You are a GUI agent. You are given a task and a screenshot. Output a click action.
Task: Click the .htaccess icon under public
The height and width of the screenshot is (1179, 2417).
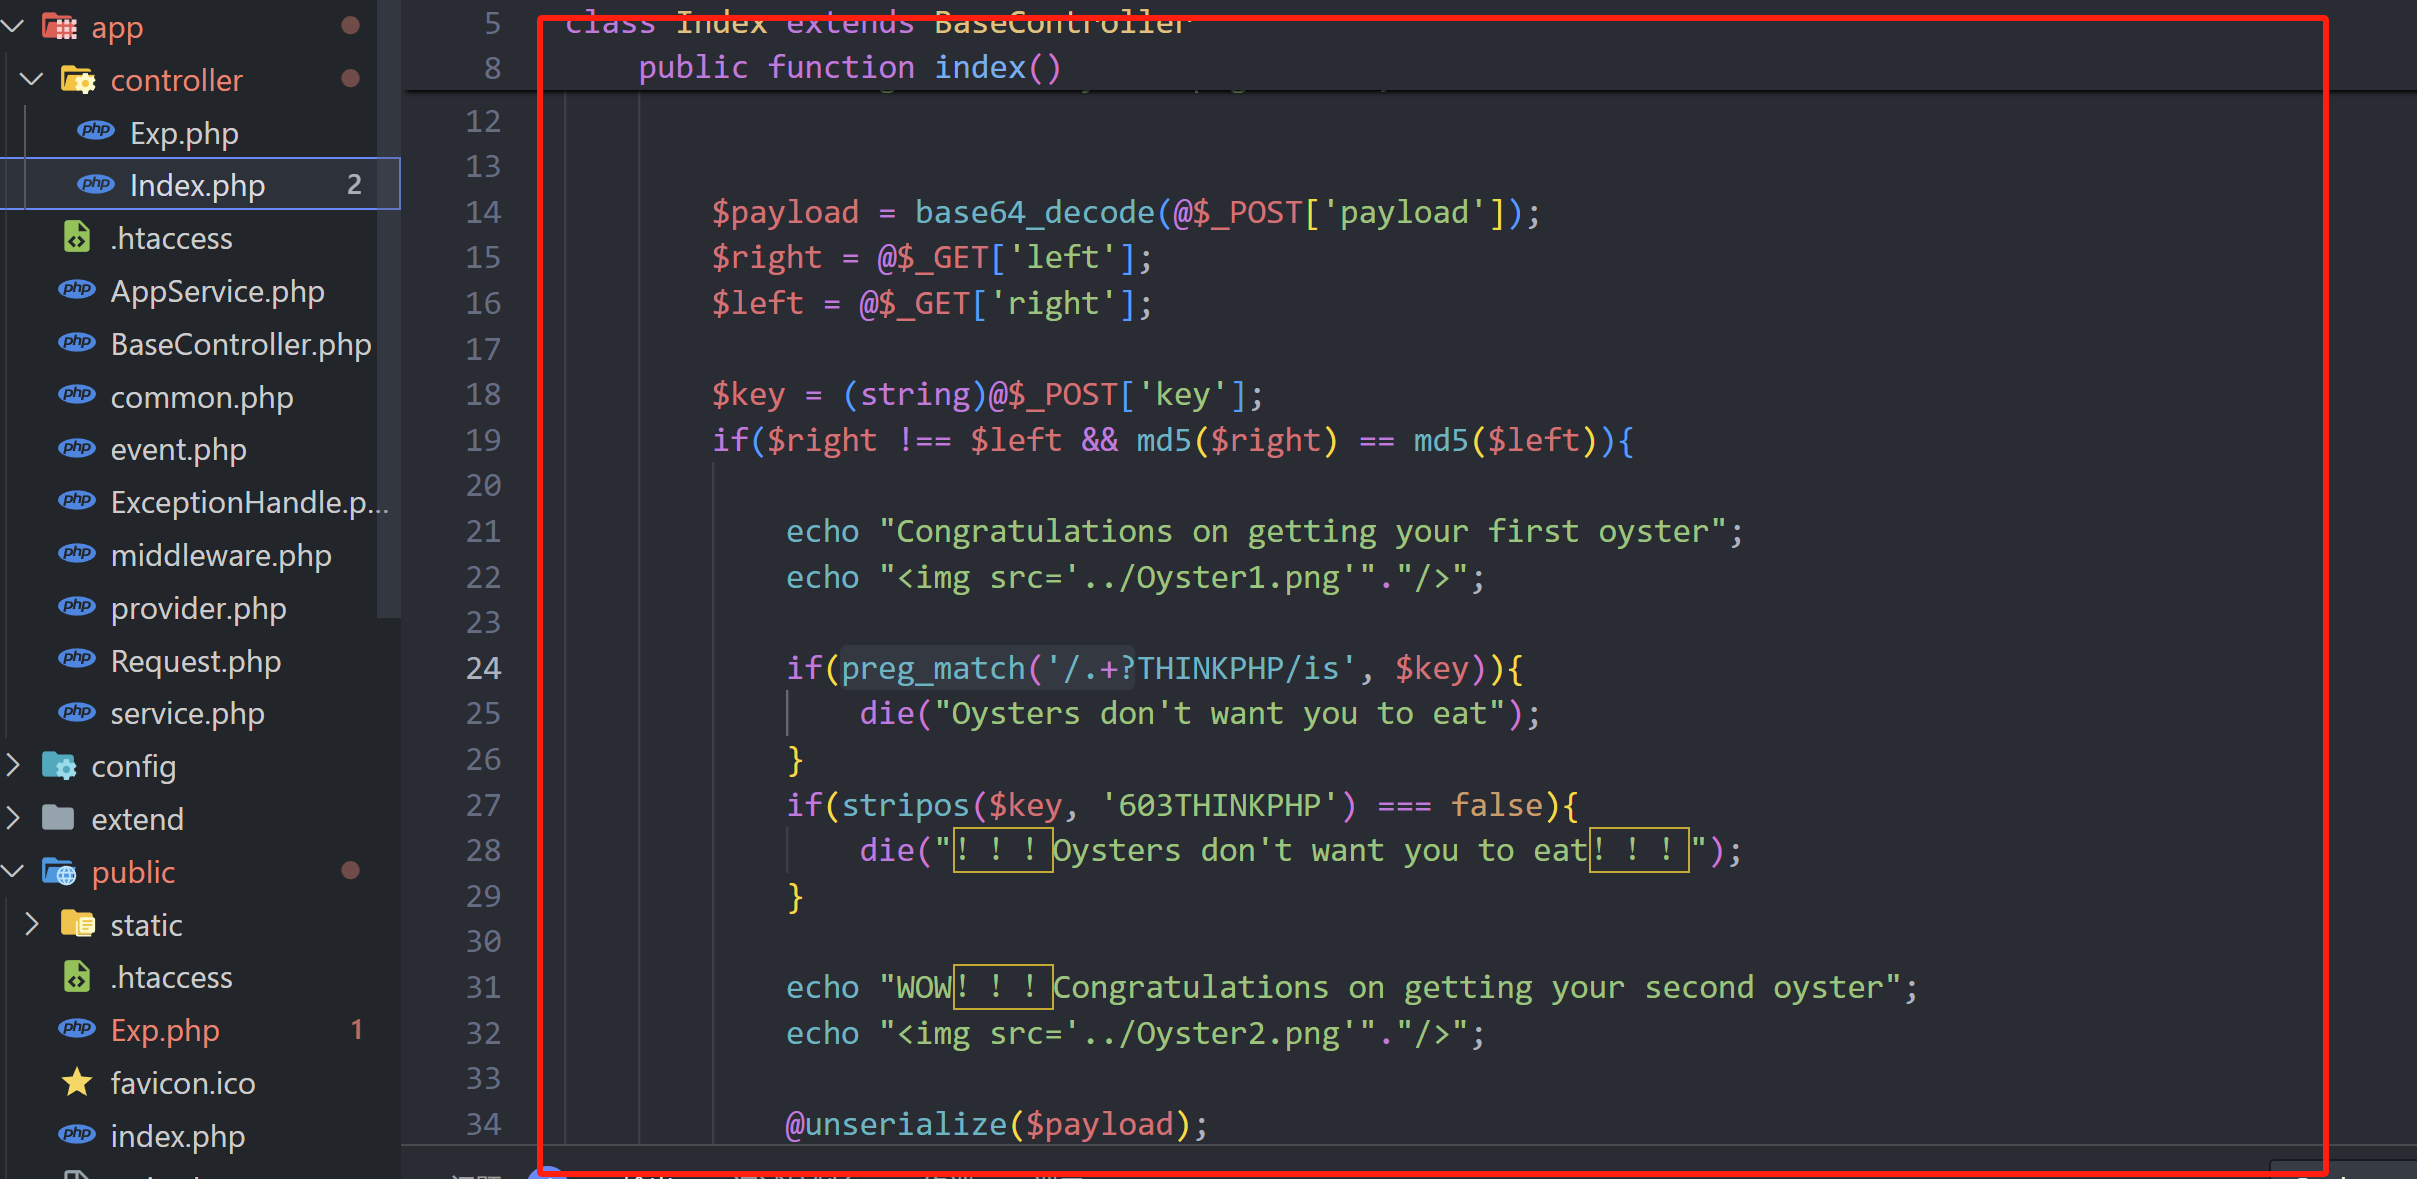[x=77, y=976]
